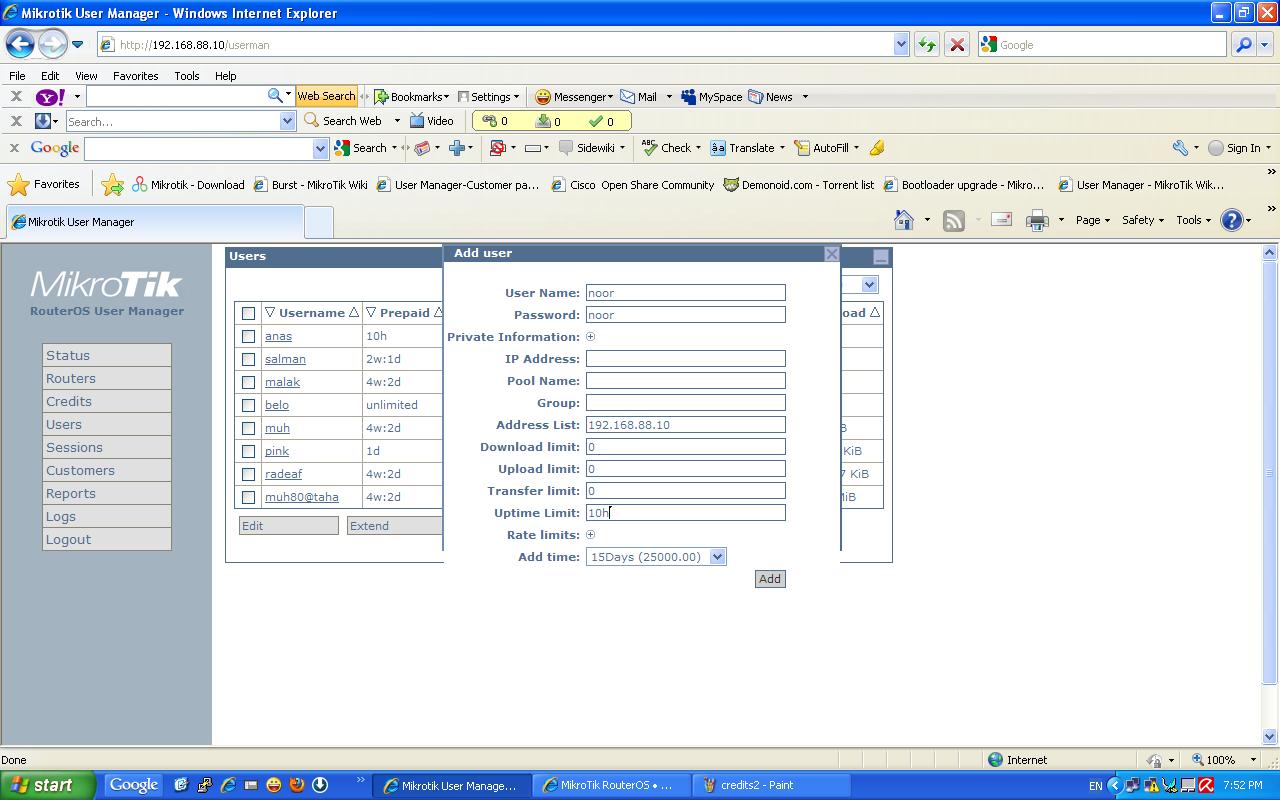Tick the checkbox for user radeaf

[x=248, y=475]
